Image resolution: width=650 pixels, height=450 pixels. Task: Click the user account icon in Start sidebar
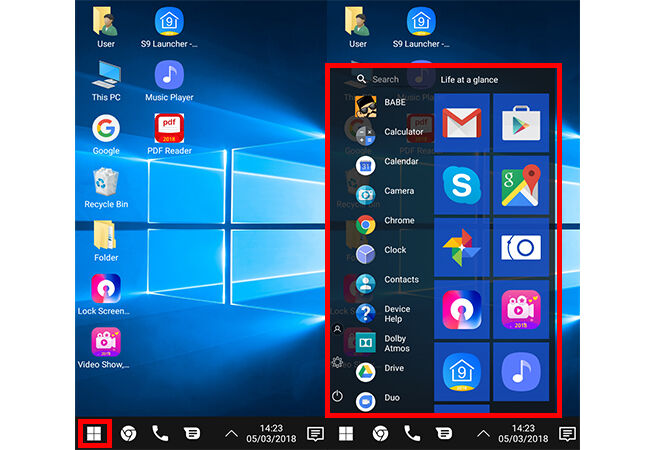[x=337, y=329]
